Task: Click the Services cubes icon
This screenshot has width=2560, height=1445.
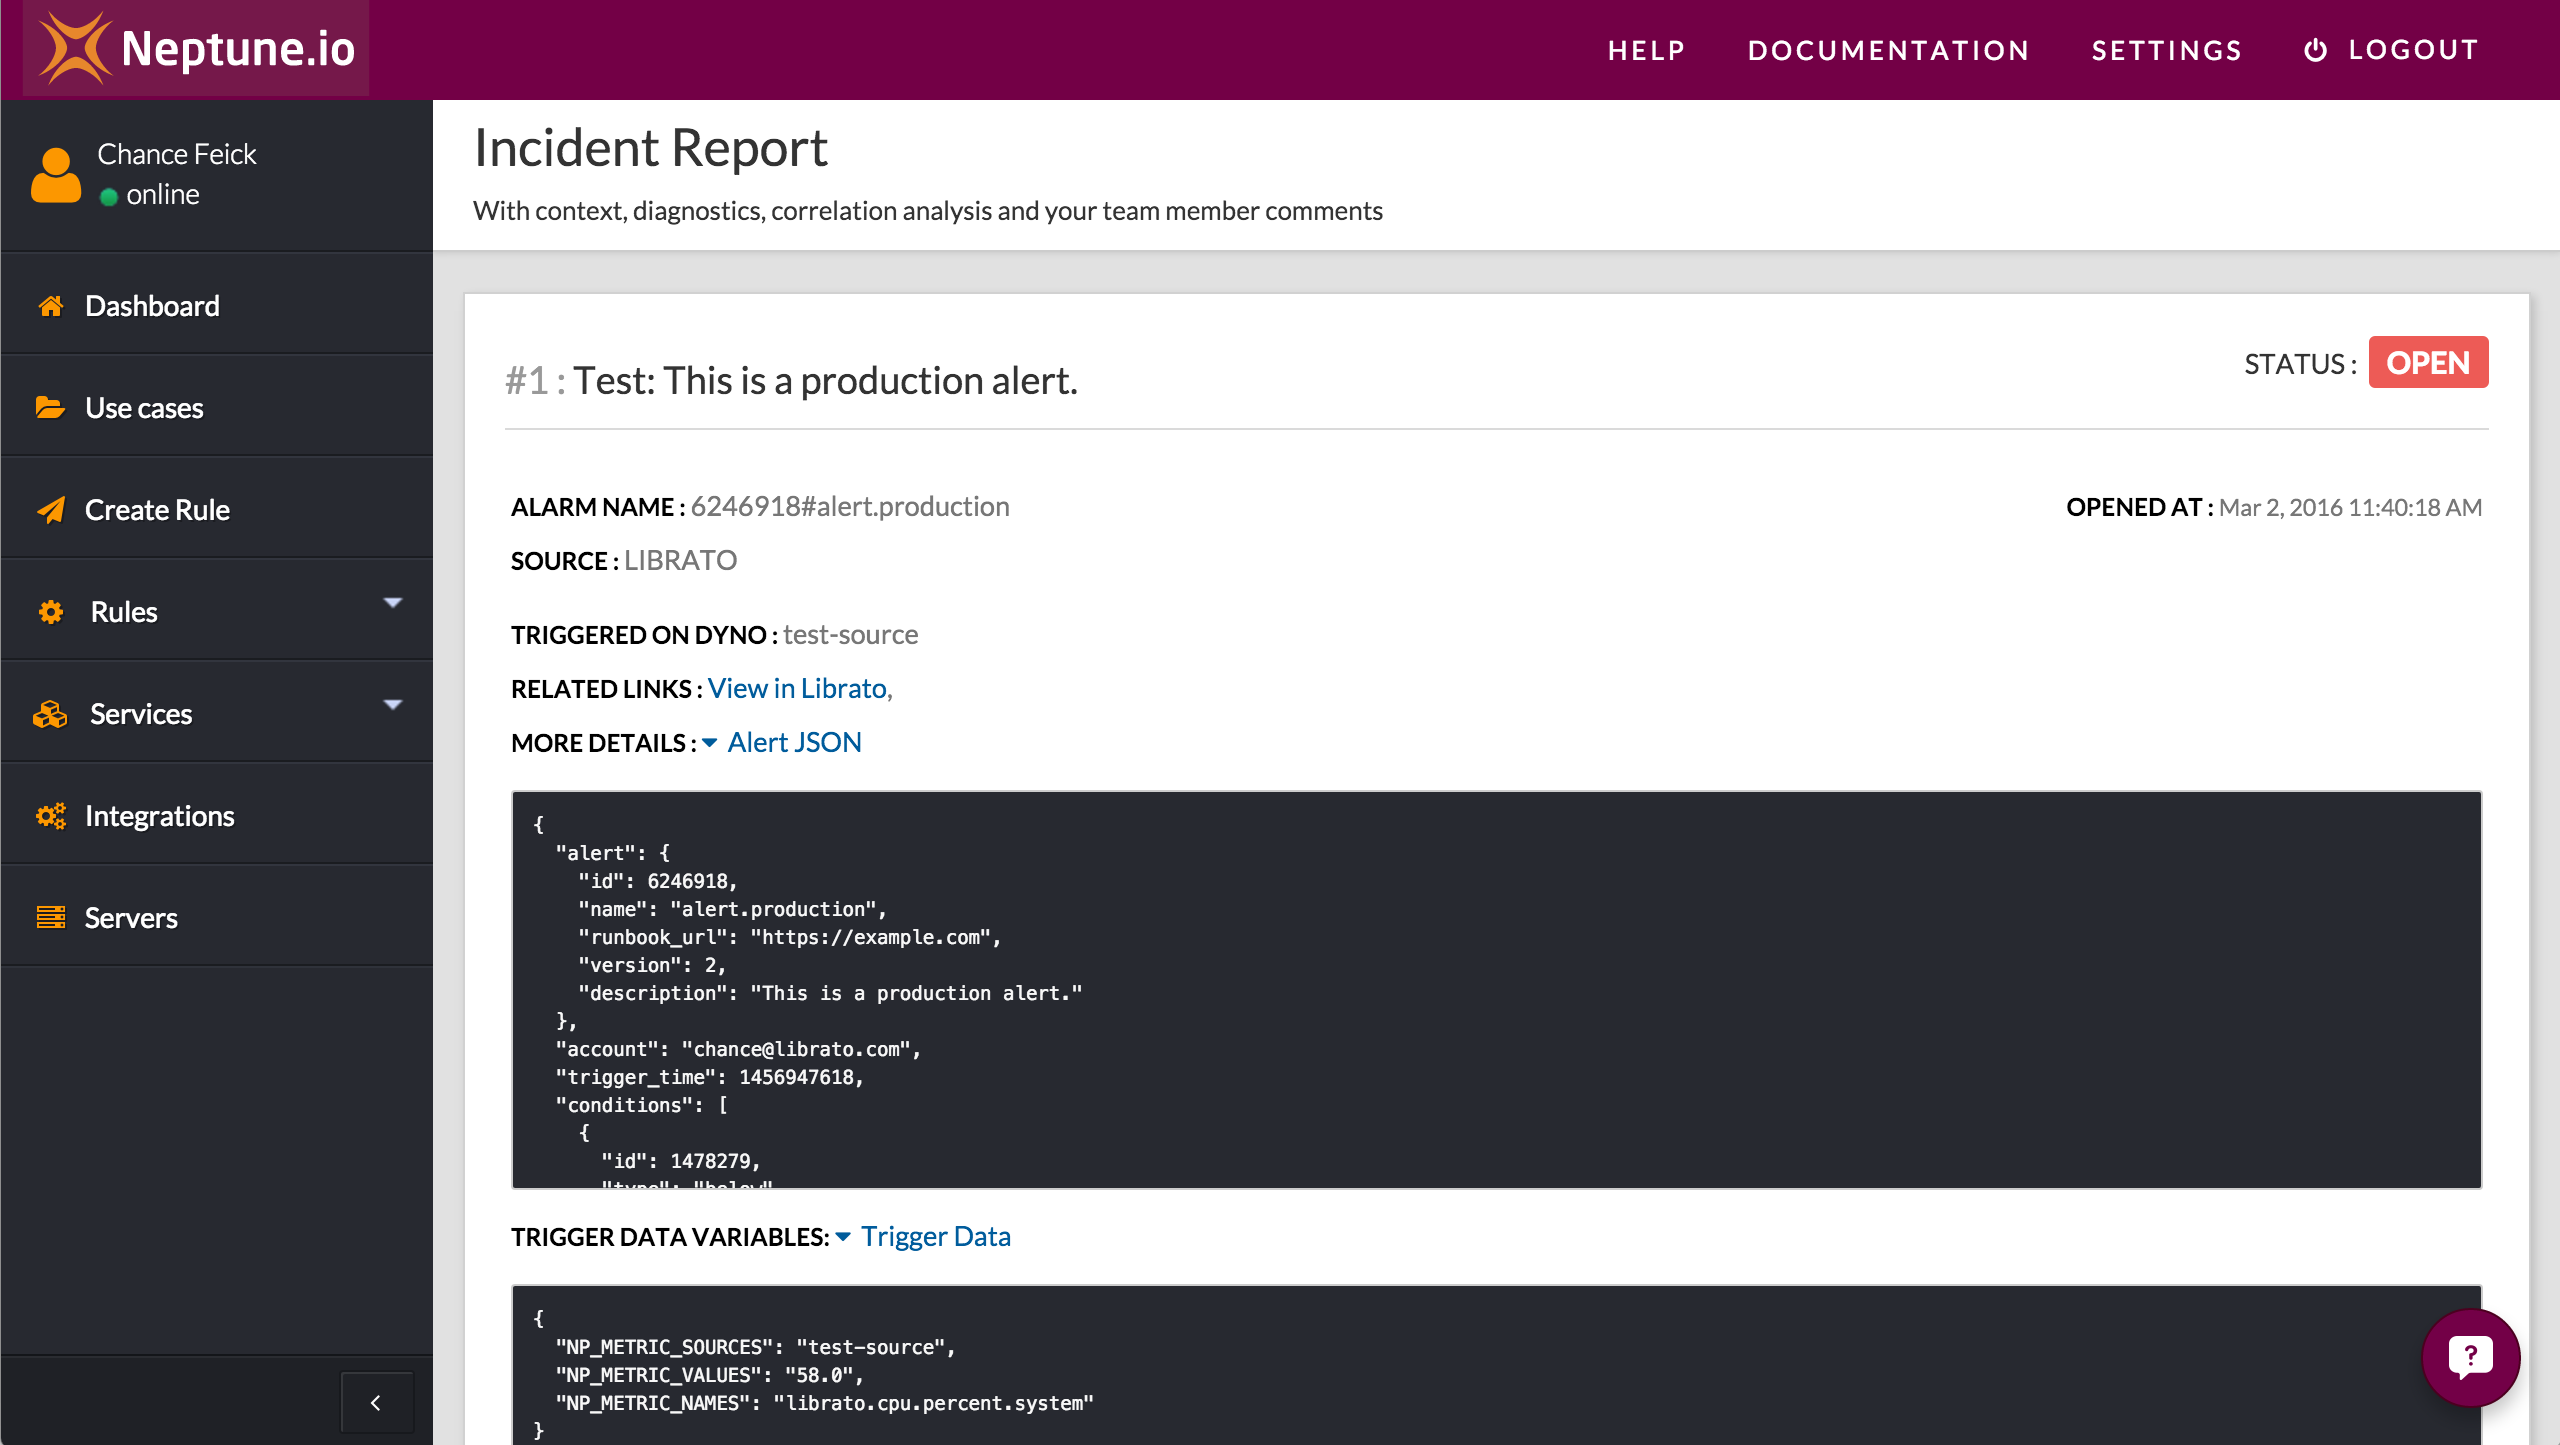Action: pyautogui.click(x=50, y=714)
